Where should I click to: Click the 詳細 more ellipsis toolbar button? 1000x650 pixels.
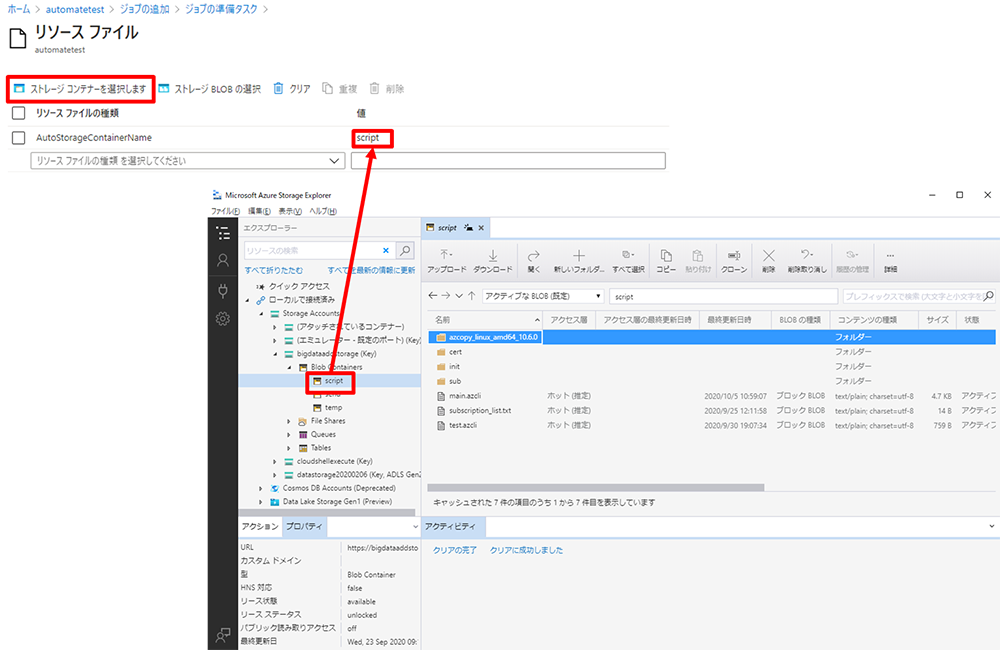tap(890, 261)
